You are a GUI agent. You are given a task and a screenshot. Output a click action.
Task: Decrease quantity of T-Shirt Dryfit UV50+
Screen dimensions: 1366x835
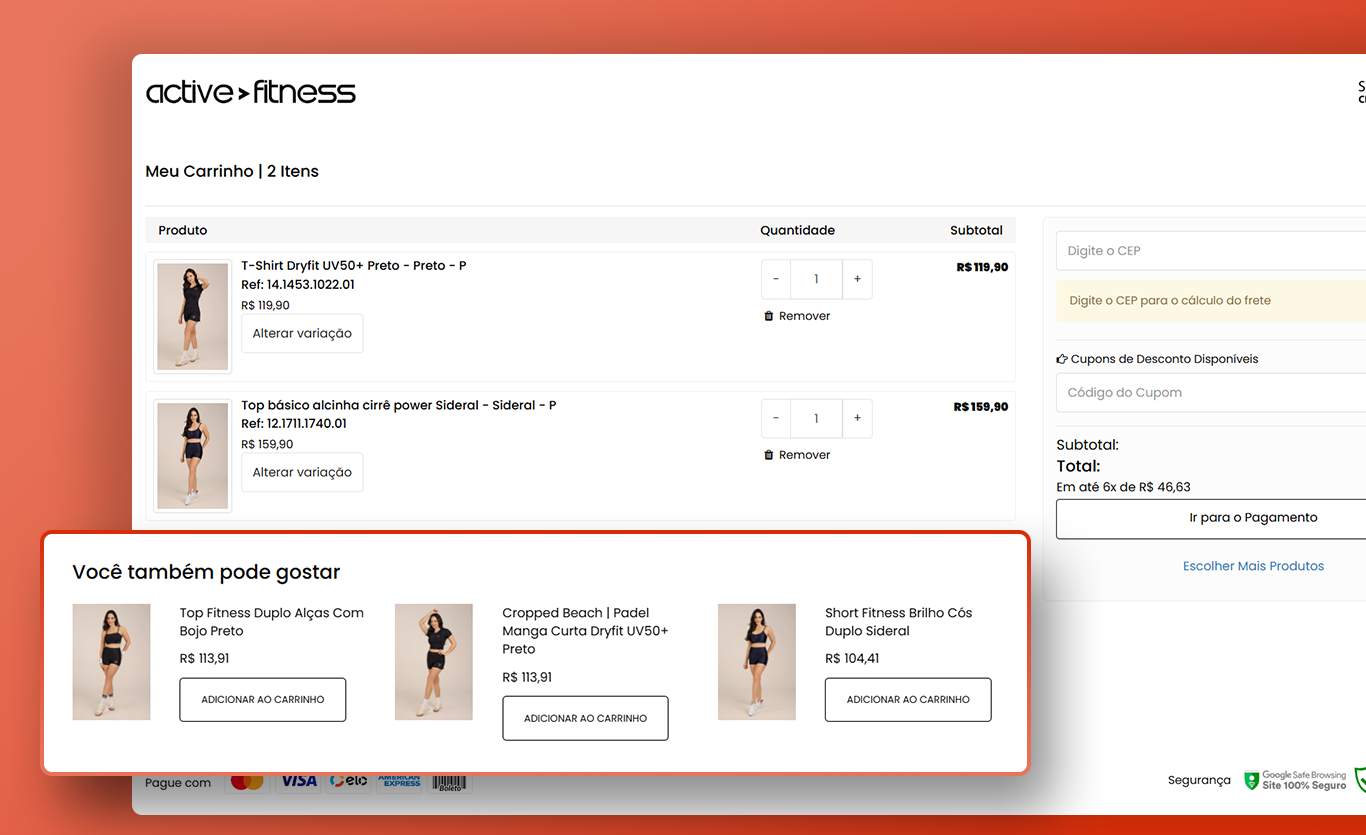(x=776, y=280)
